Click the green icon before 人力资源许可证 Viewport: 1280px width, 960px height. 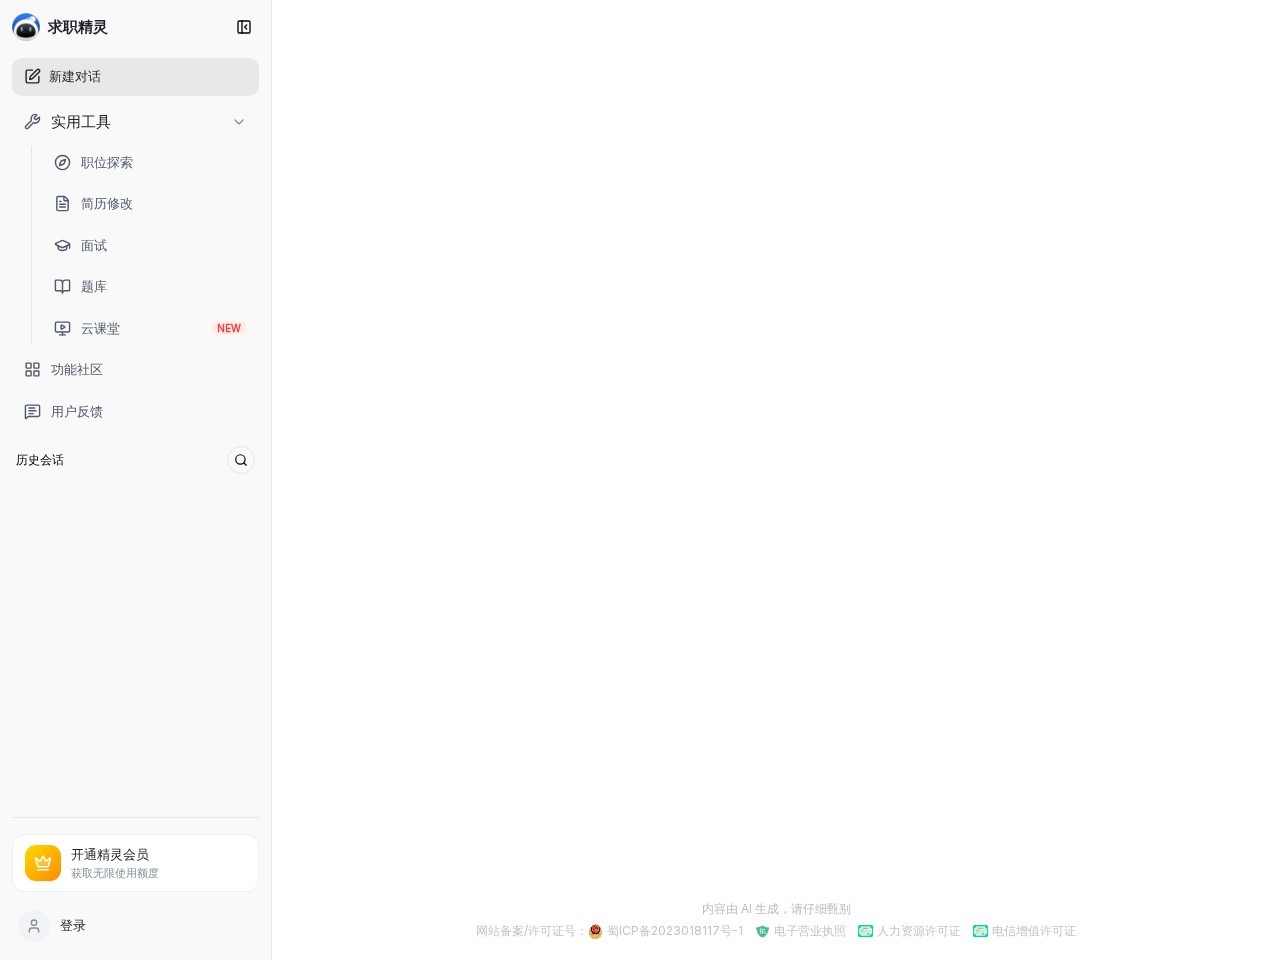coord(866,931)
